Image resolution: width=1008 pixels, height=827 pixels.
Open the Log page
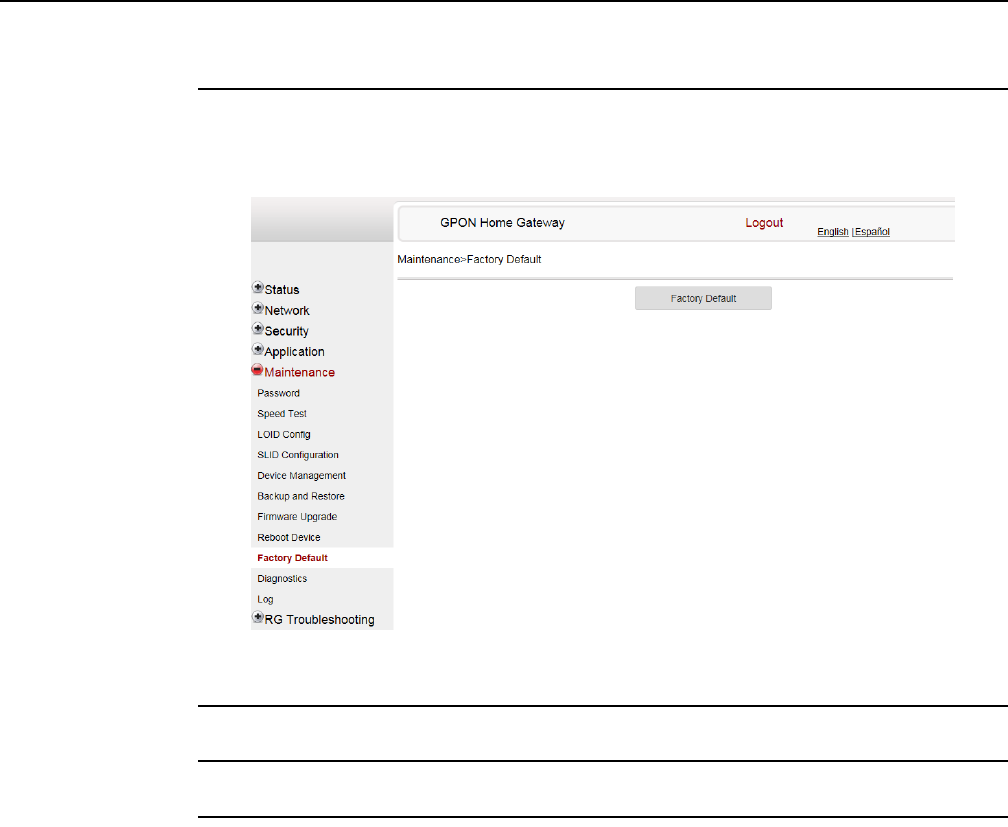(265, 599)
